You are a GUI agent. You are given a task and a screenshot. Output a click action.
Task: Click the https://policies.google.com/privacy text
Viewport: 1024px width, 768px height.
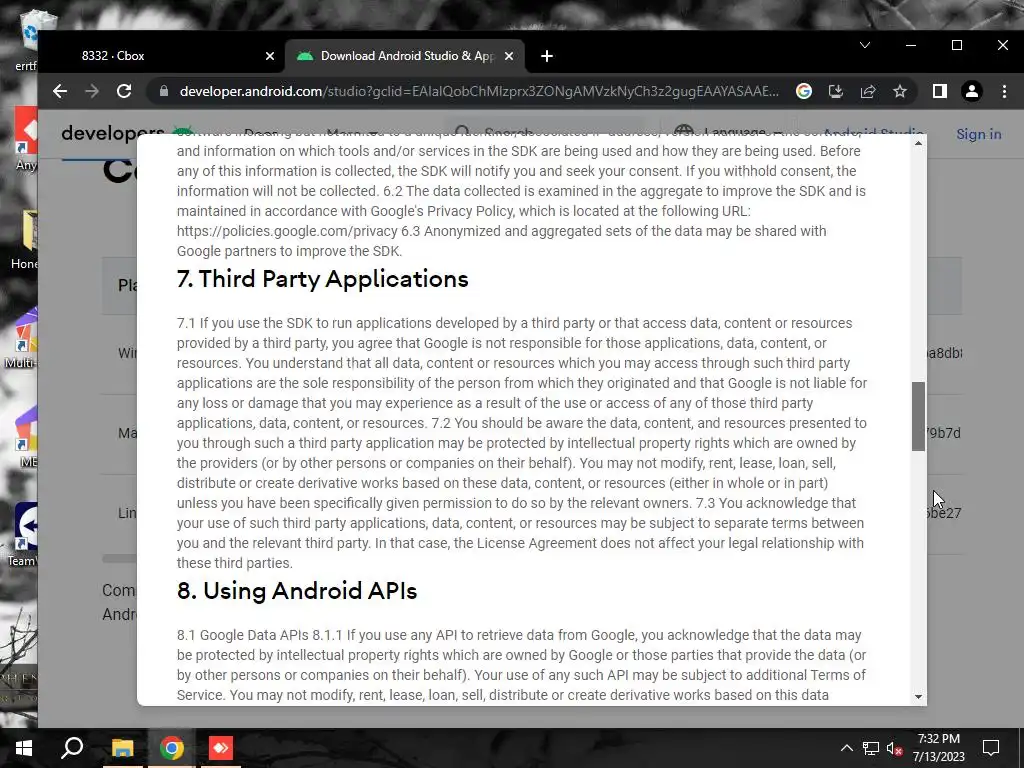click(287, 231)
